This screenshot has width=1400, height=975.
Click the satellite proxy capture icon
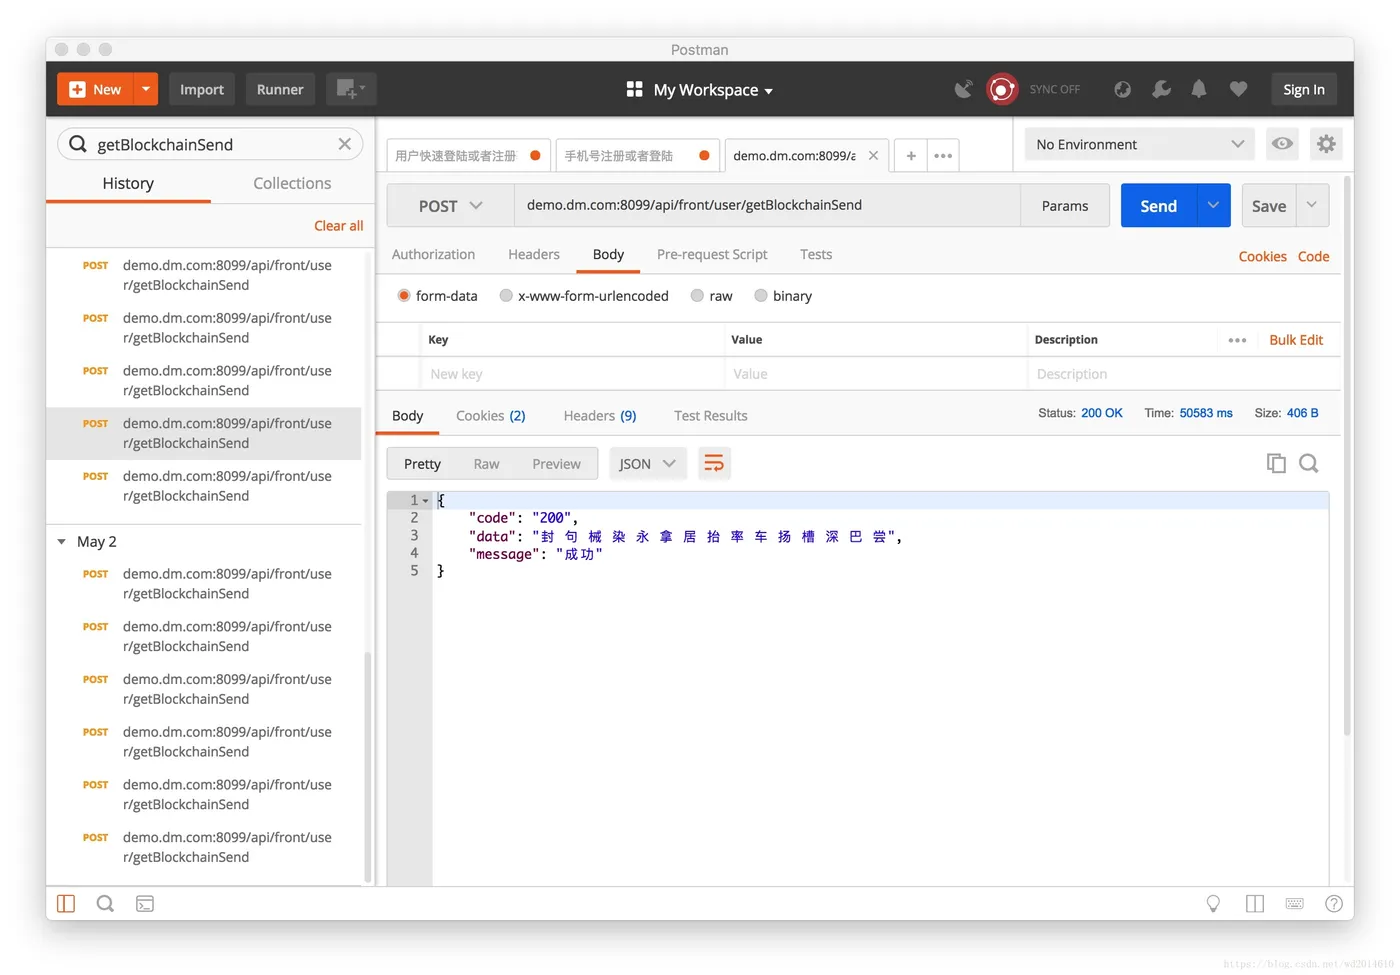pyautogui.click(x=963, y=90)
